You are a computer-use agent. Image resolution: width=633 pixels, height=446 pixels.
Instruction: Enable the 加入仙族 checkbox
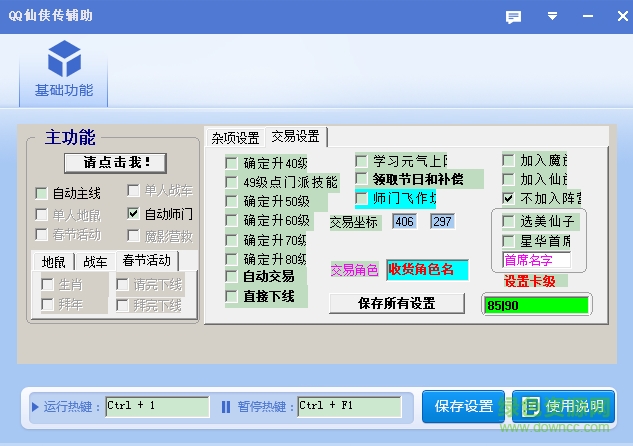click(508, 179)
